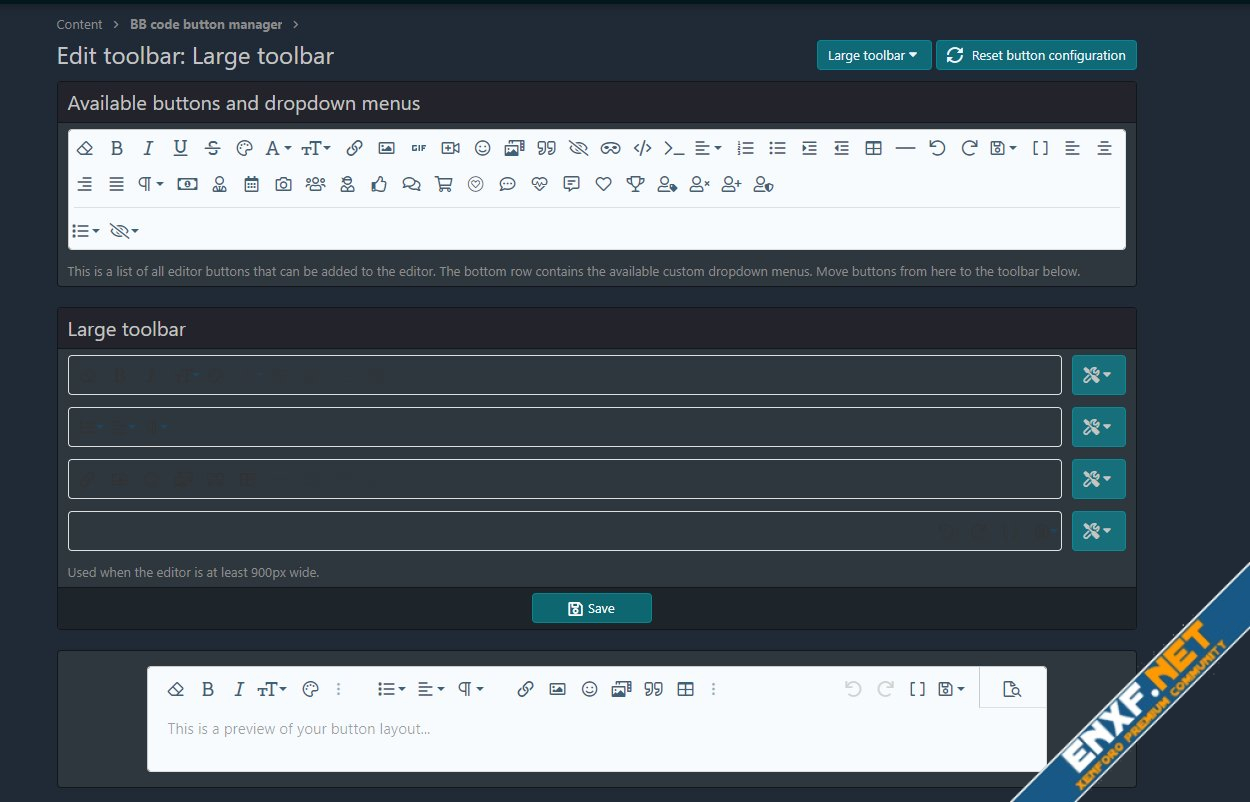Click the inline code angle brackets icon
Image resolution: width=1250 pixels, height=802 pixels.
[x=642, y=148]
